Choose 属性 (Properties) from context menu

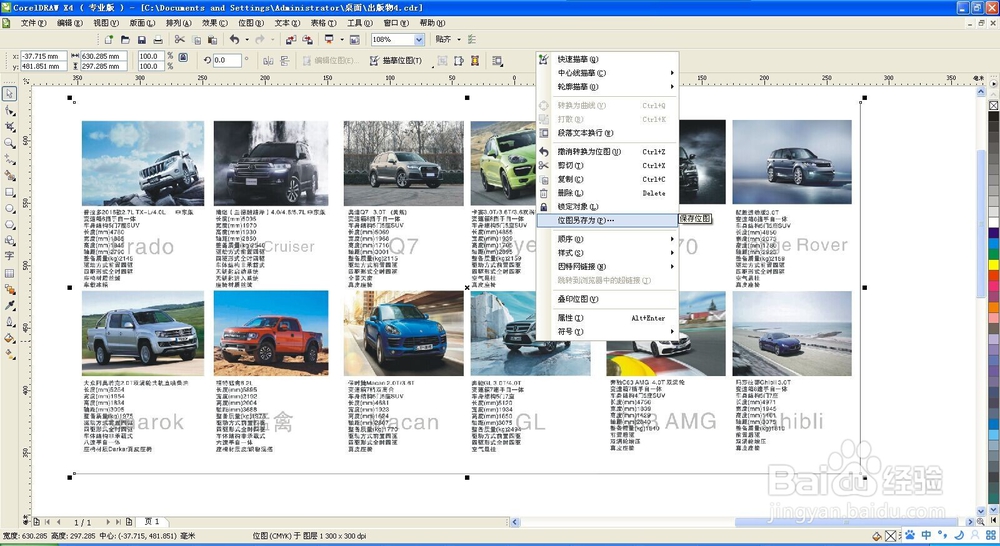click(x=607, y=318)
